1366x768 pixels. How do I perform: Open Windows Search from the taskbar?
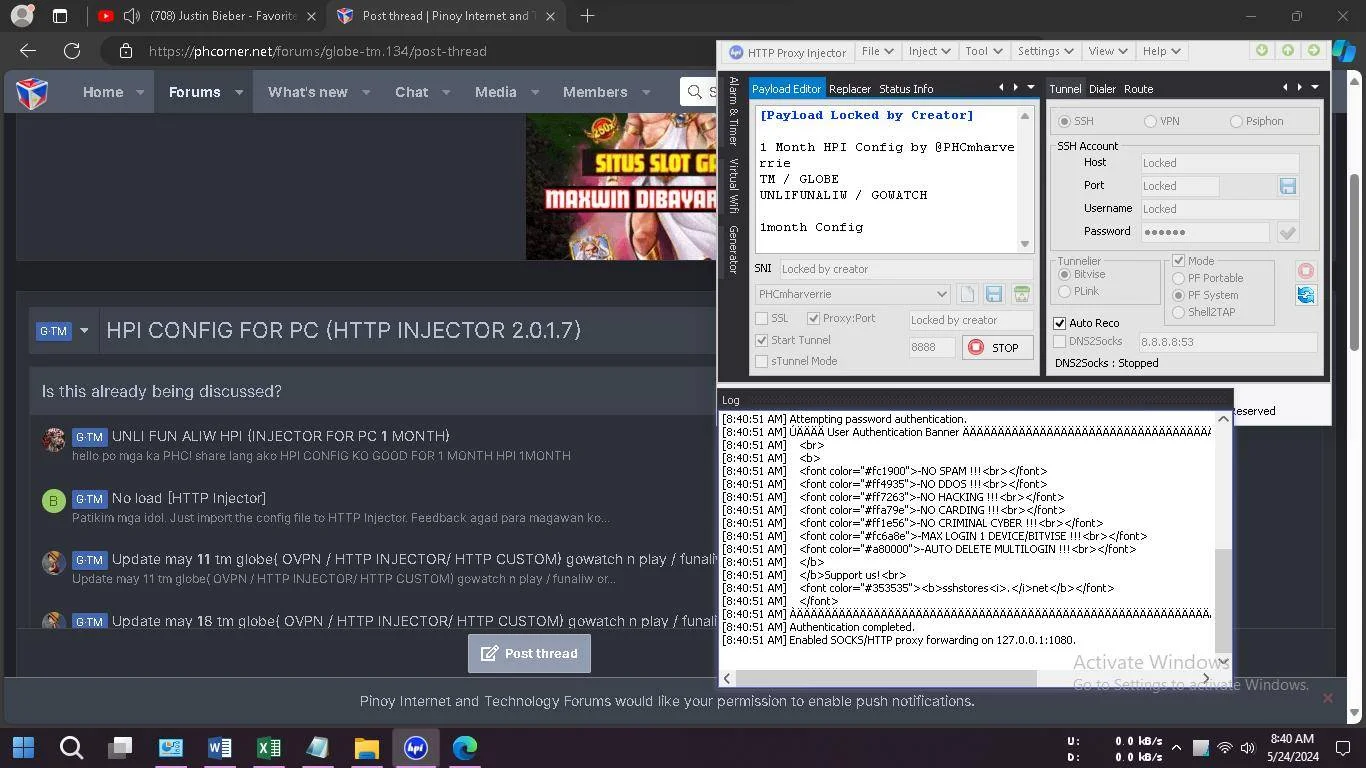[71, 747]
